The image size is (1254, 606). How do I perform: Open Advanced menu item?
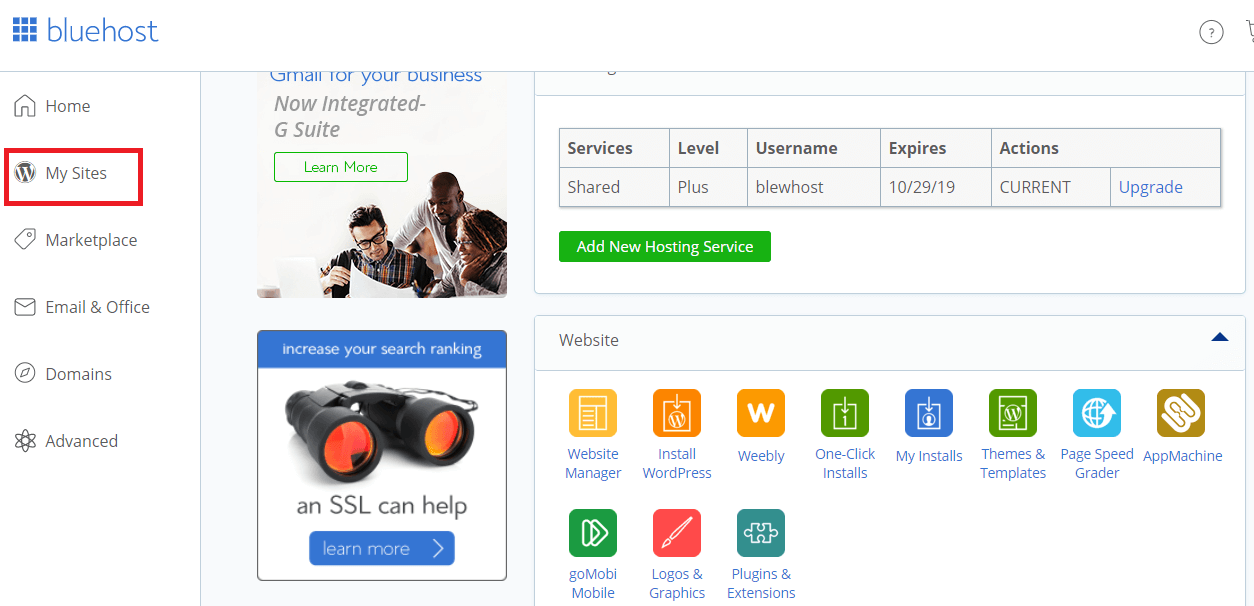tap(81, 441)
